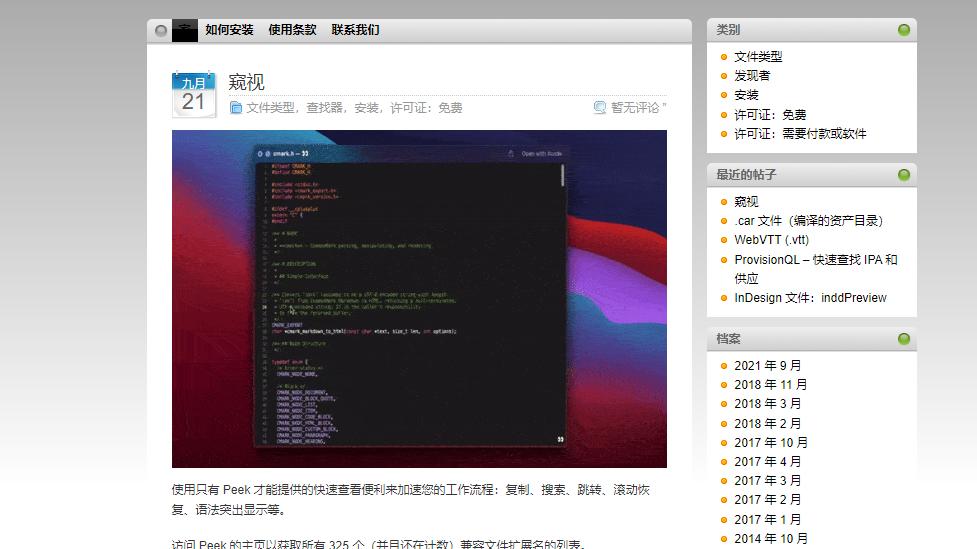Select 发现者 in the 类别 list
The width and height of the screenshot is (977, 549).
coord(752,76)
